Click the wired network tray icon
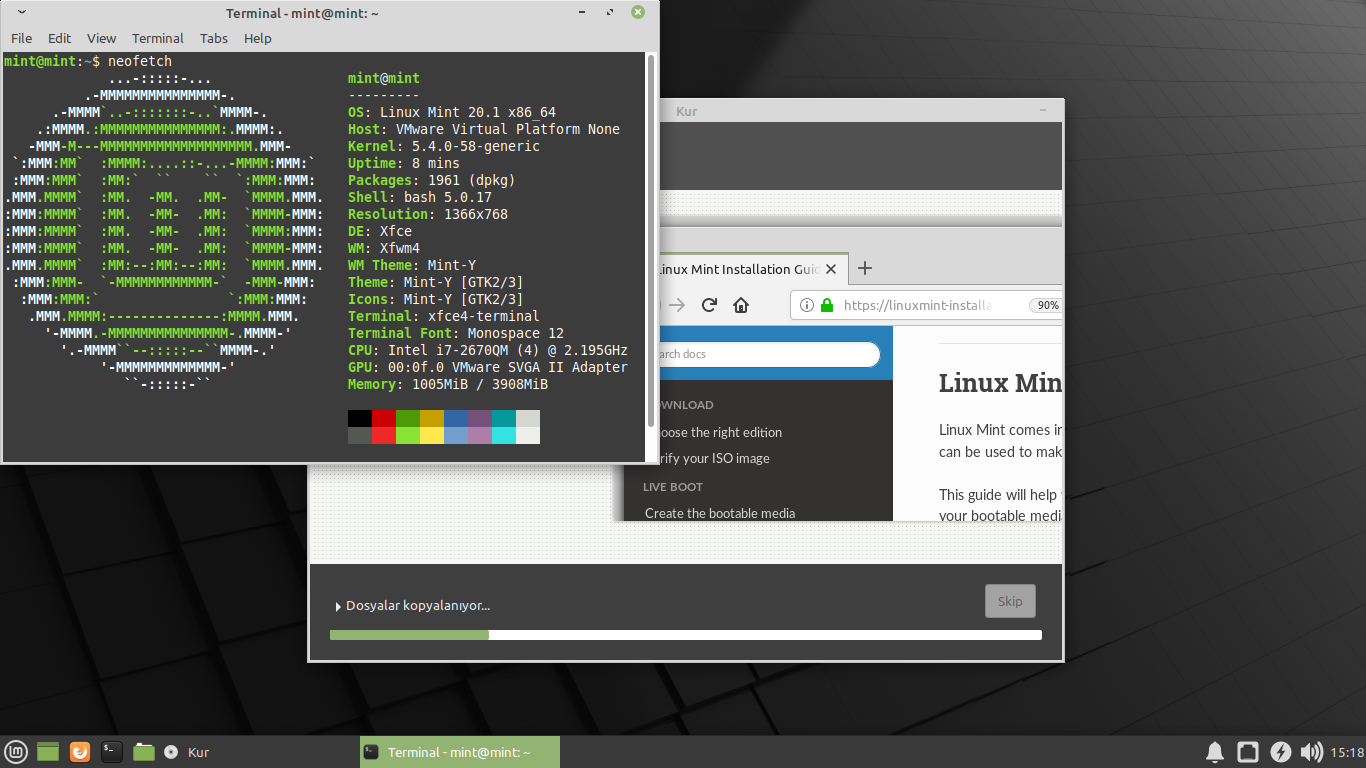This screenshot has width=1366, height=768. pyautogui.click(x=1248, y=752)
